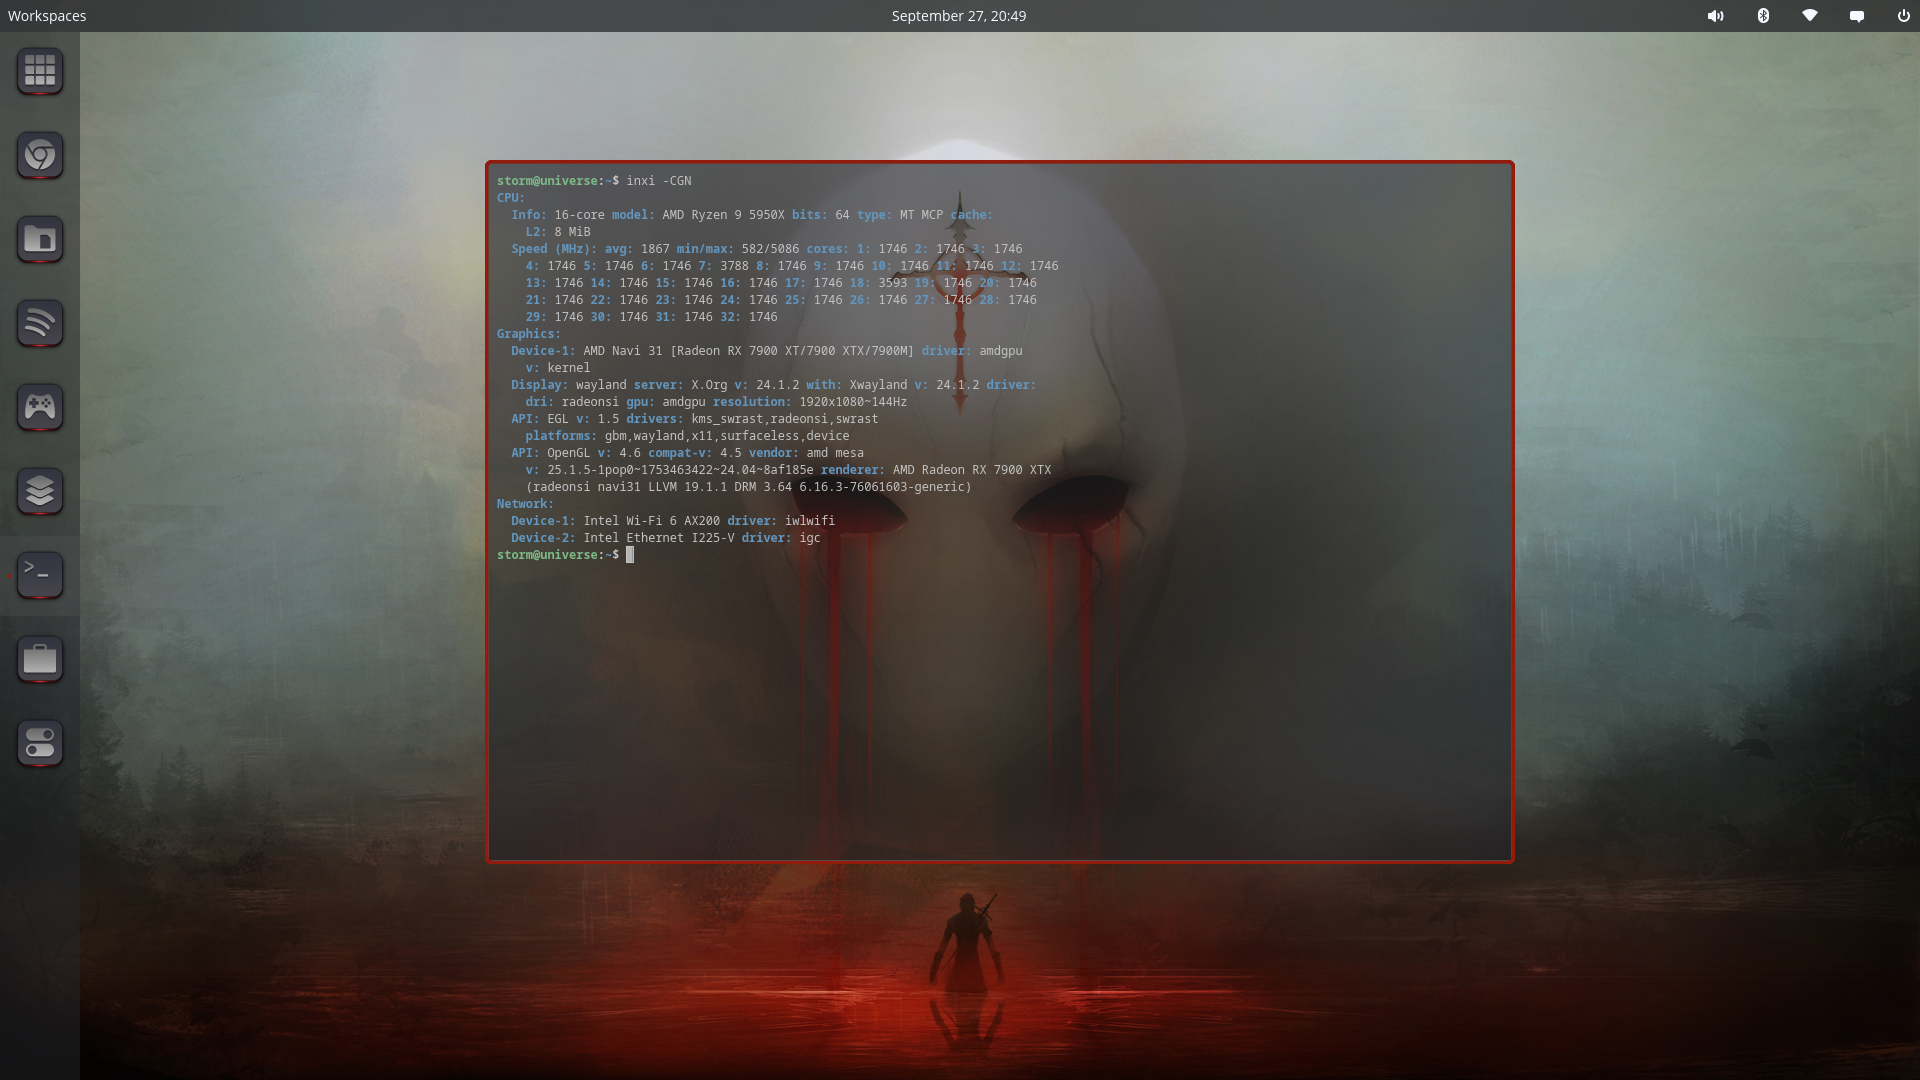The height and width of the screenshot is (1080, 1920).
Task: Open the Wi-Fi network indicator
Action: [1810, 16]
